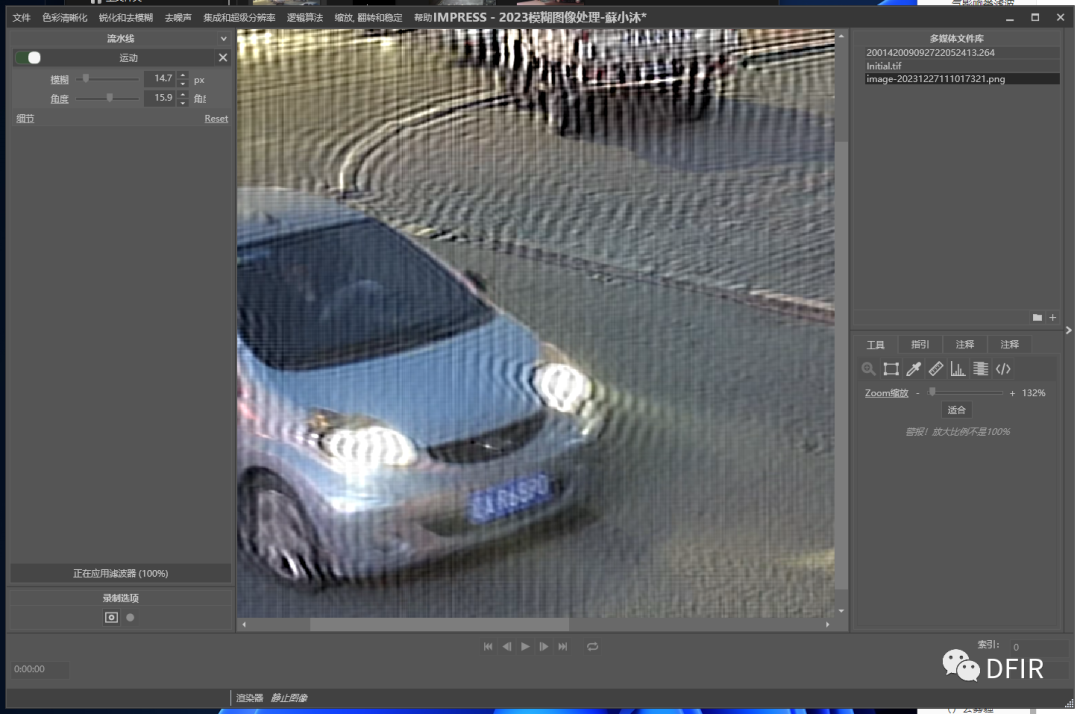1080x714 pixels.
Task: Start recording with the round record button
Action: pyautogui.click(x=130, y=618)
